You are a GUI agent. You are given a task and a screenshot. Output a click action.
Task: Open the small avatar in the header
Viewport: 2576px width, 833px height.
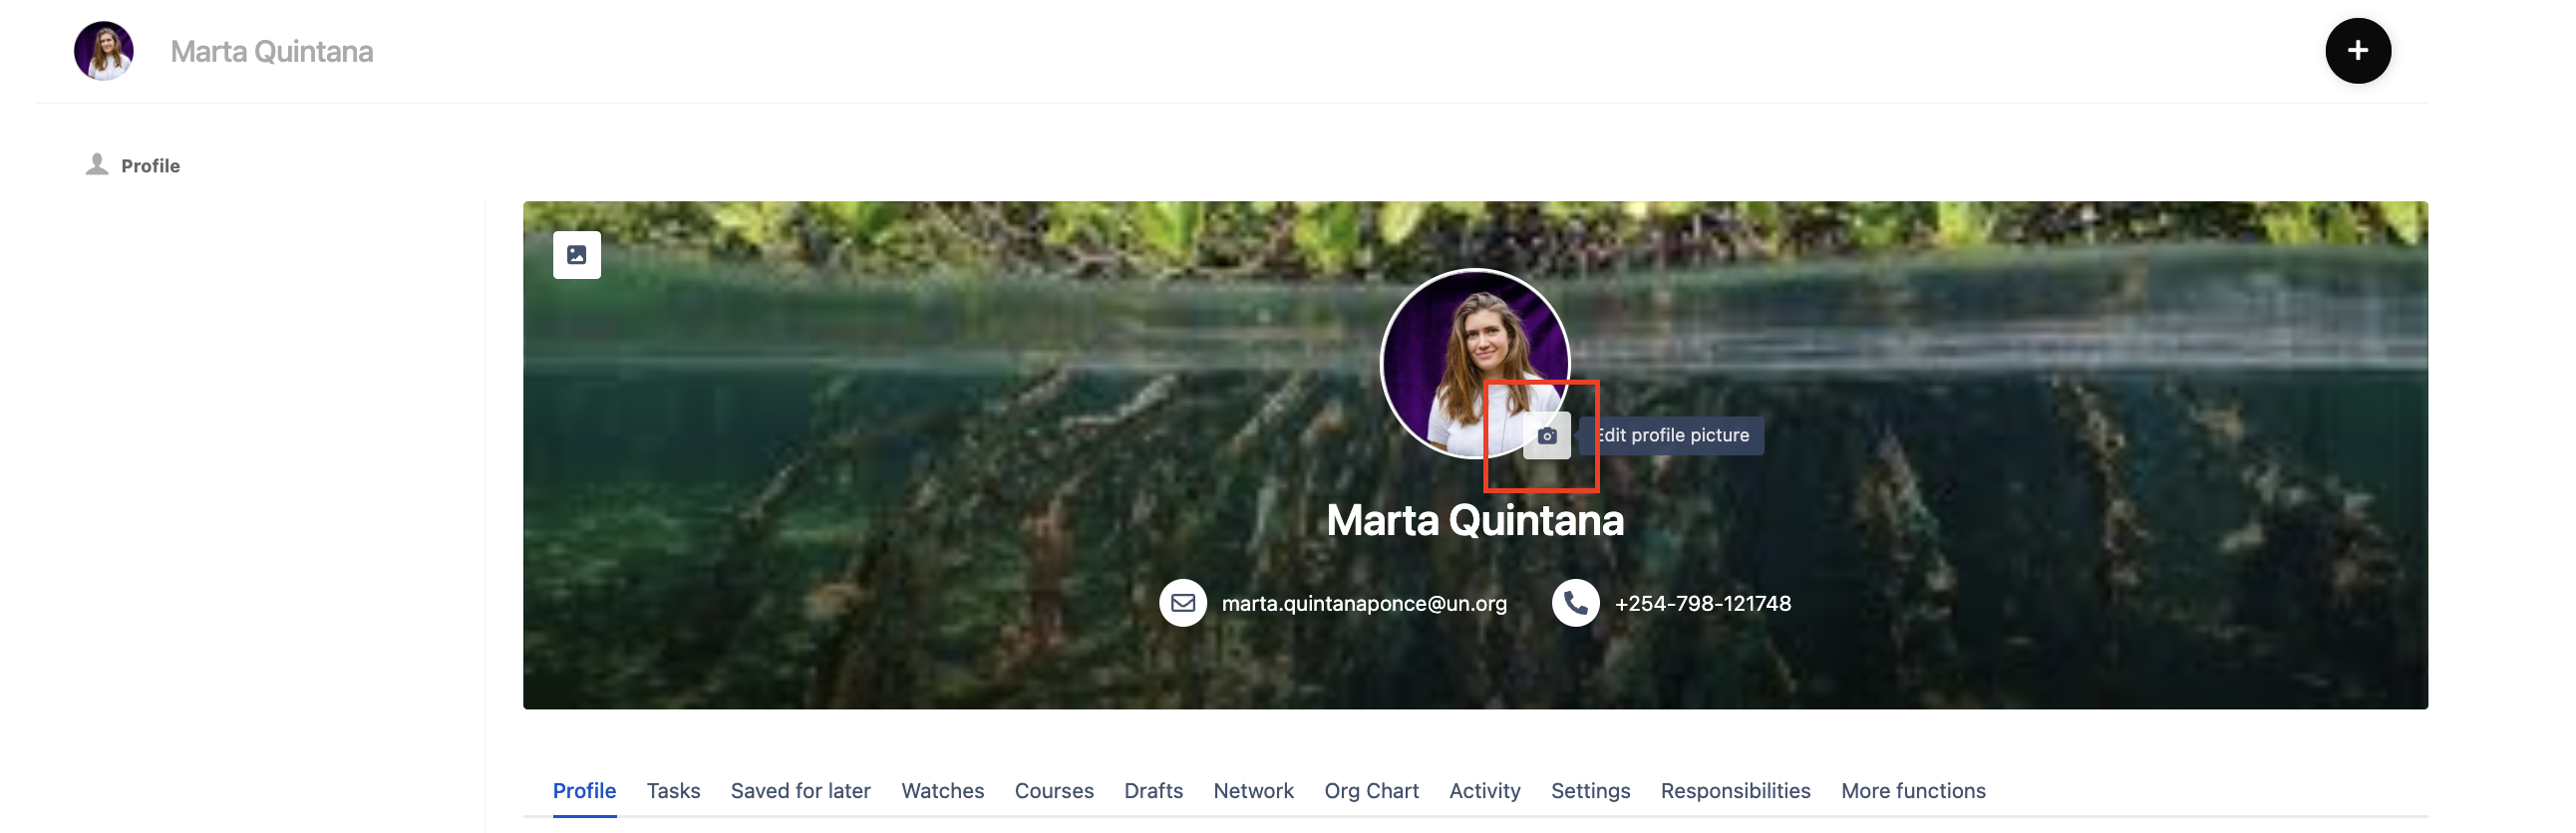tap(104, 51)
